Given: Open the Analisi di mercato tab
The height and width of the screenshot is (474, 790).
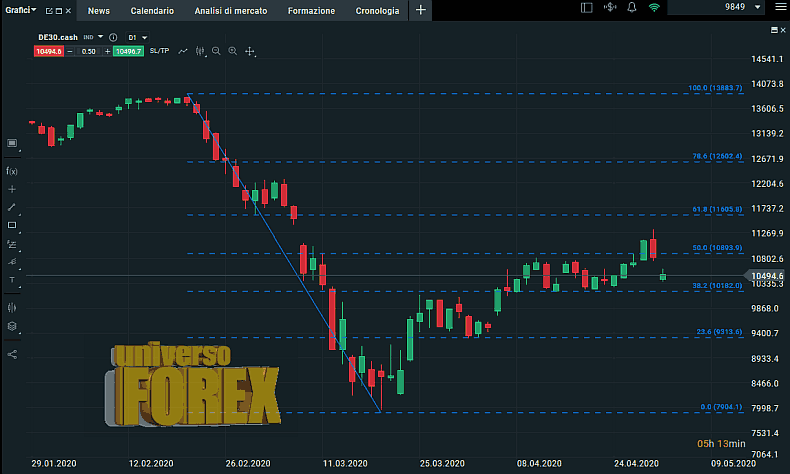Looking at the screenshot, I should click(230, 10).
